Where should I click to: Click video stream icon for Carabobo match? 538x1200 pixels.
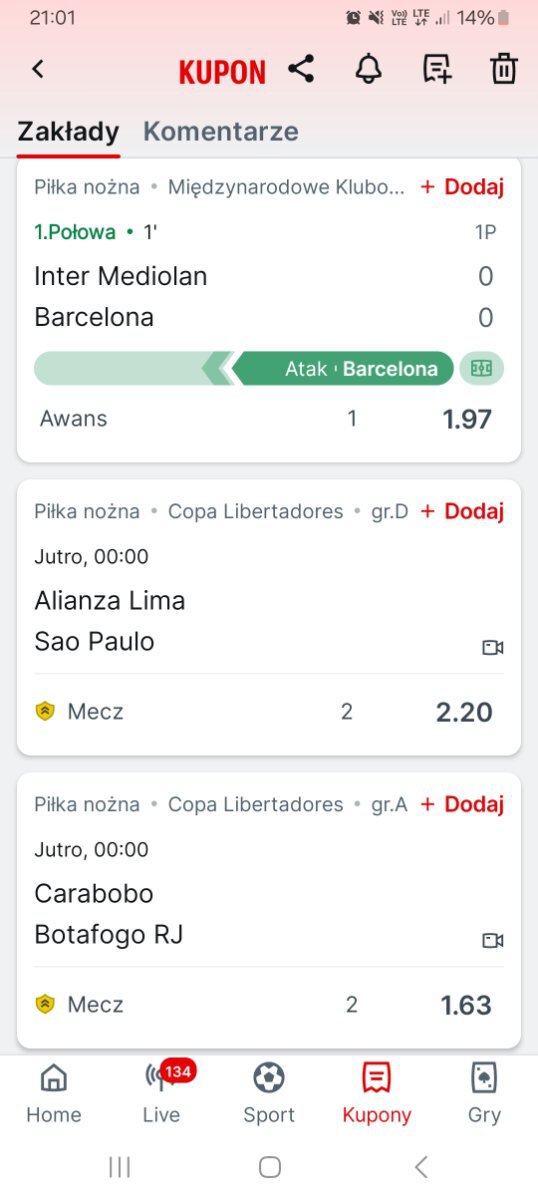492,941
